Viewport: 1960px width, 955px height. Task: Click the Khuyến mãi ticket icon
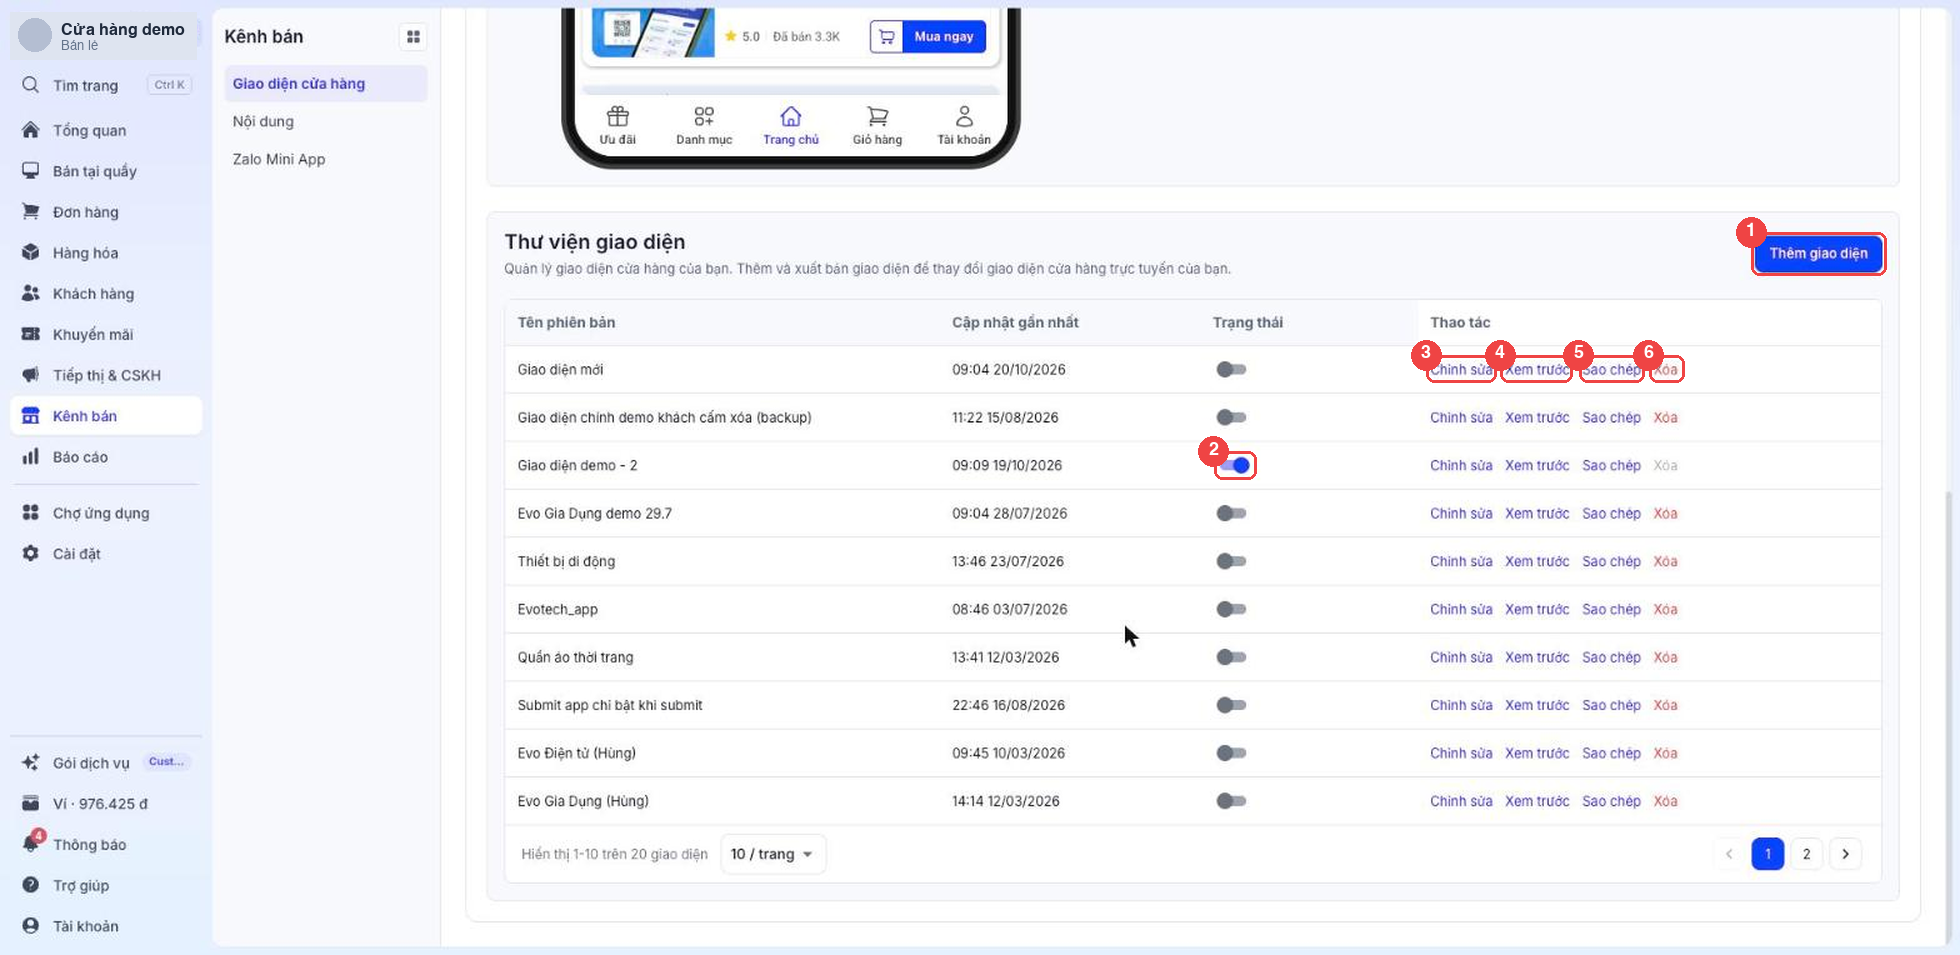coord(31,334)
